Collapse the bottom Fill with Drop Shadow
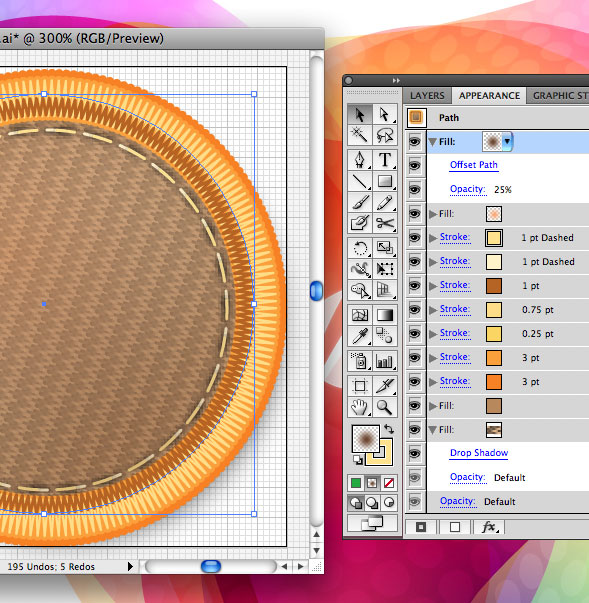This screenshot has width=589, height=603. click(x=433, y=430)
